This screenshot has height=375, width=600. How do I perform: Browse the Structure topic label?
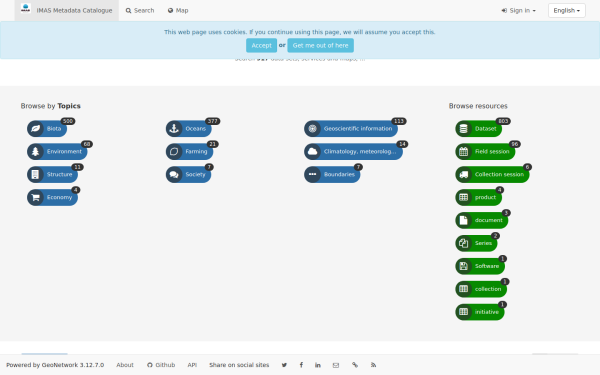(x=59, y=174)
